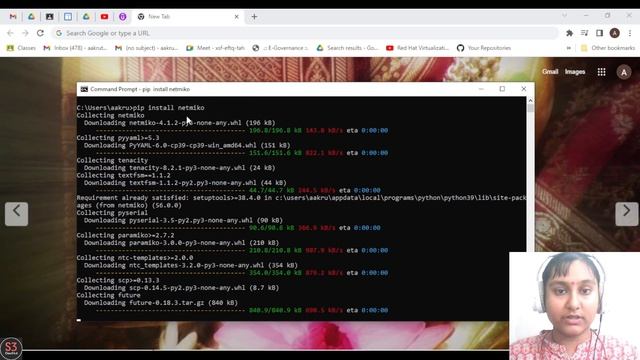Click 'Downloading future-0.18.3.tar.gz' line

tap(161, 303)
